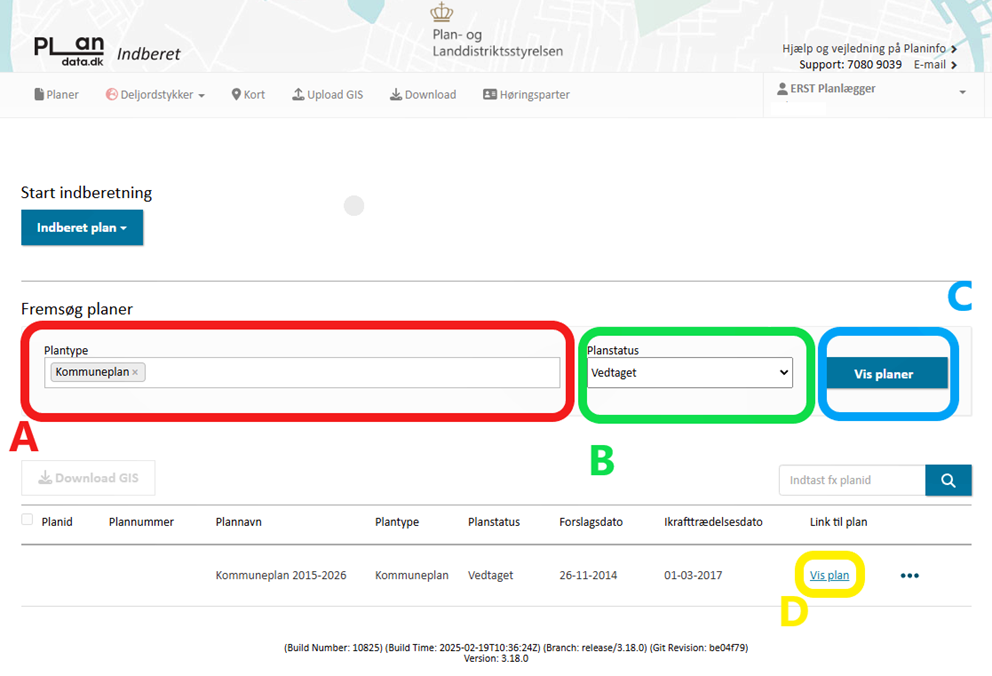Open the Planer menu item
The width and height of the screenshot is (992, 676).
pos(56,95)
